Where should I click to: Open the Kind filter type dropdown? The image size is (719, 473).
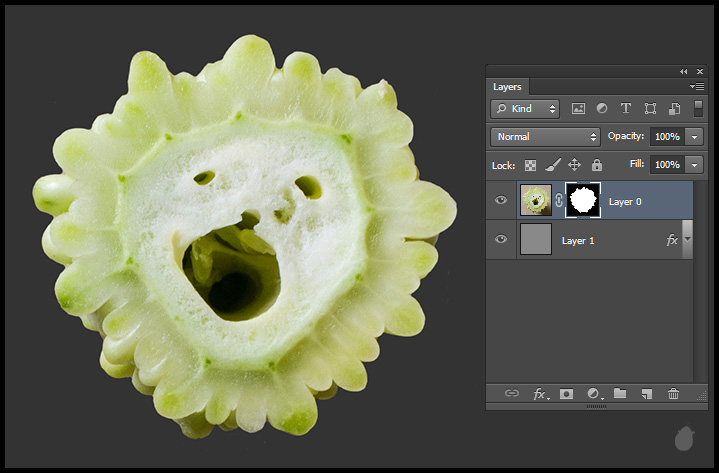tap(525, 108)
